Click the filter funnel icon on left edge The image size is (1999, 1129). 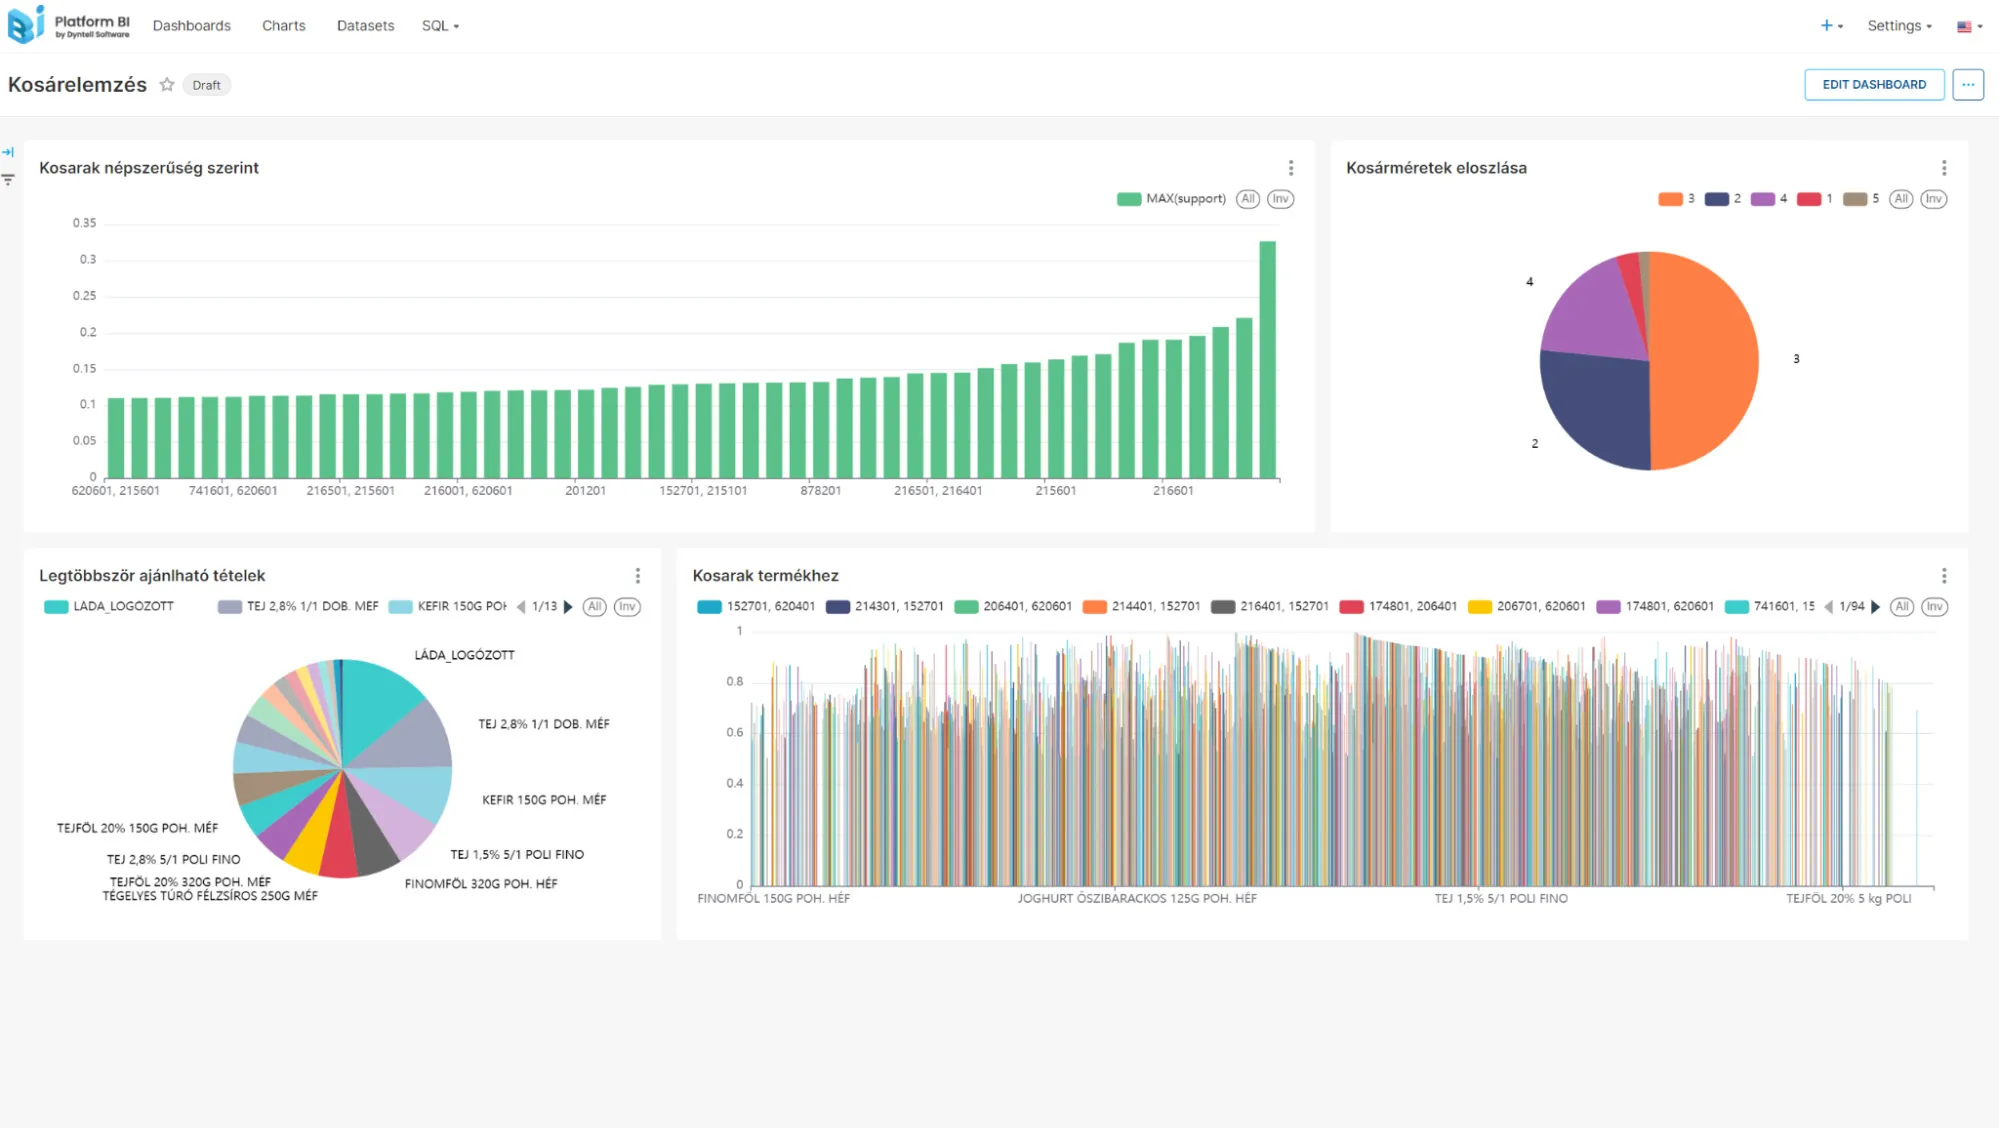pyautogui.click(x=8, y=180)
